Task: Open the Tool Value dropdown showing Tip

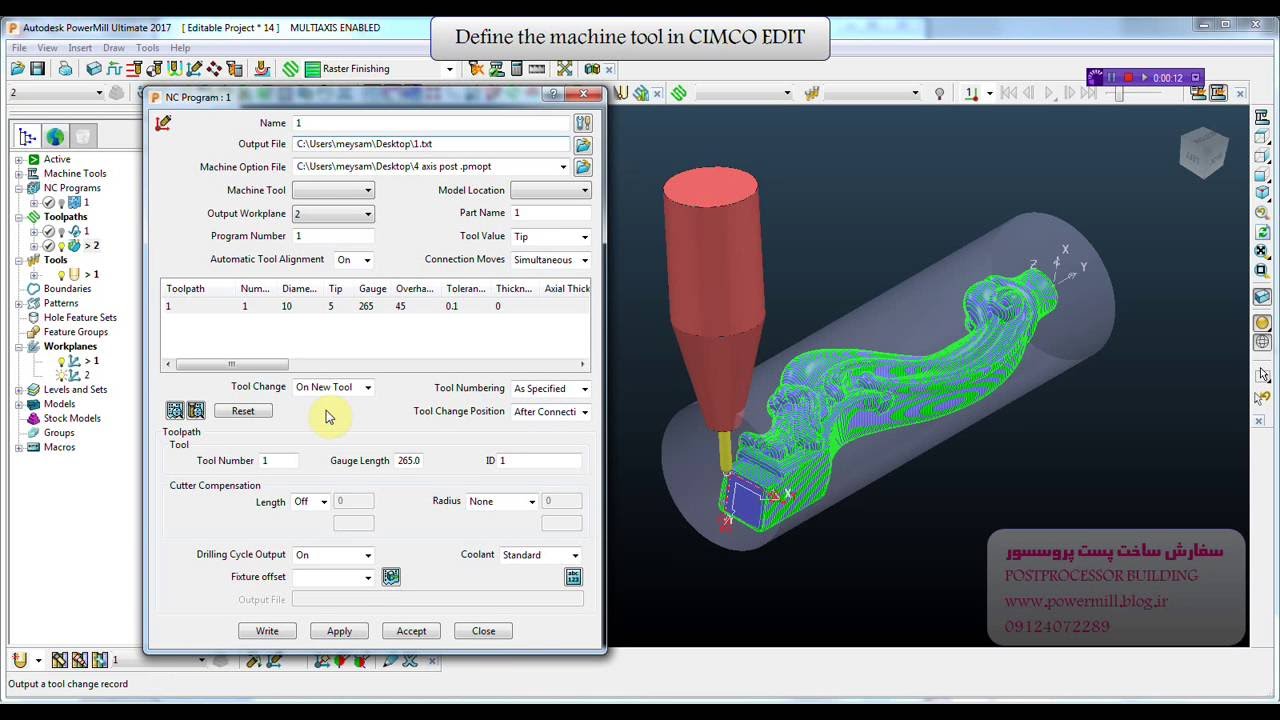Action: (551, 237)
